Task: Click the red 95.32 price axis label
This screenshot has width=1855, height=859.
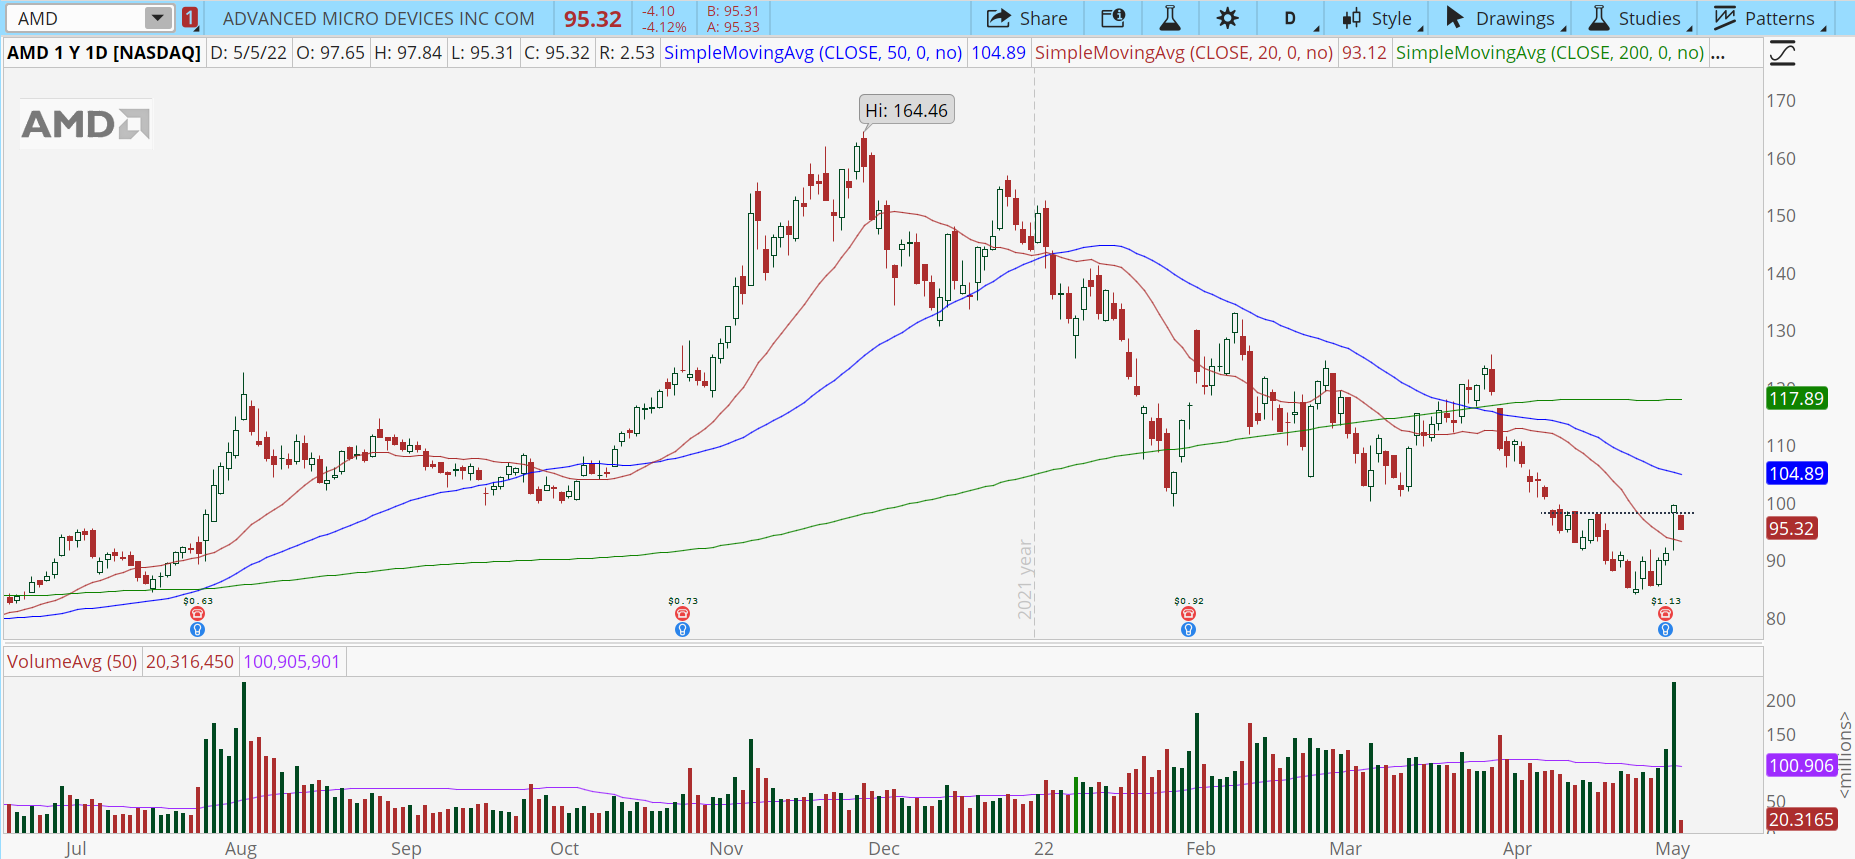Action: tap(1790, 528)
